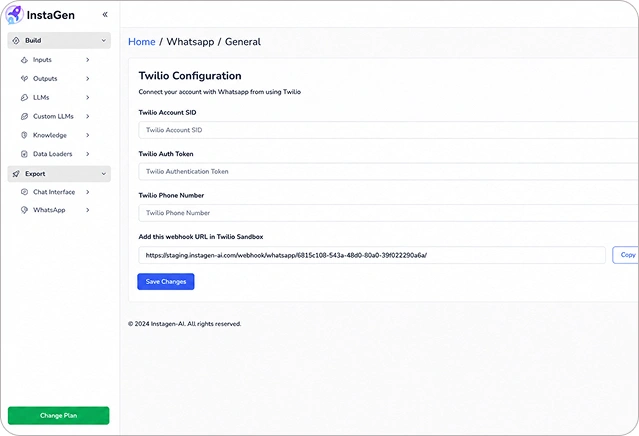Click the 'Twilio Auth Token' label
The height and width of the screenshot is (436, 639).
tap(166, 154)
